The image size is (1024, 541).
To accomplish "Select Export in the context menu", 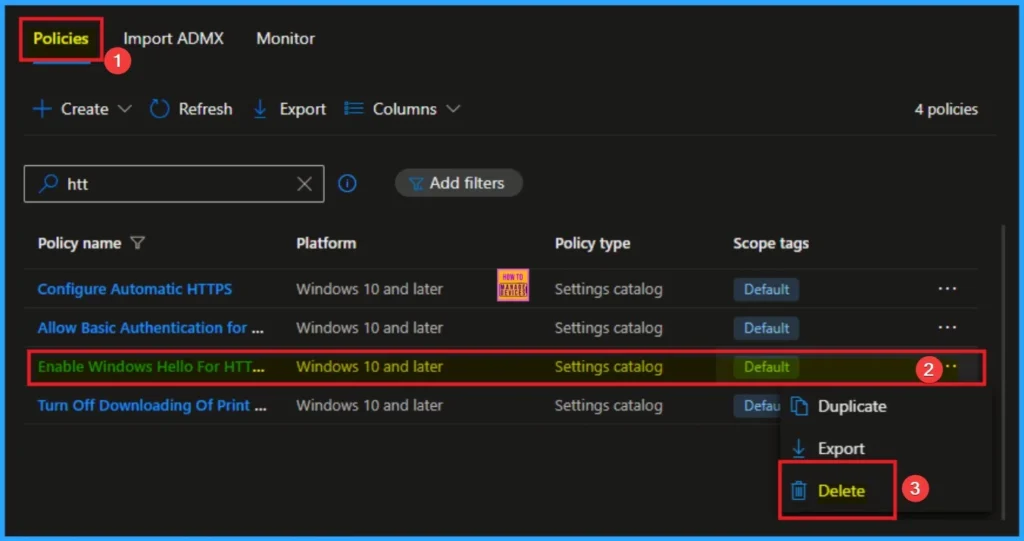I will [x=840, y=449].
